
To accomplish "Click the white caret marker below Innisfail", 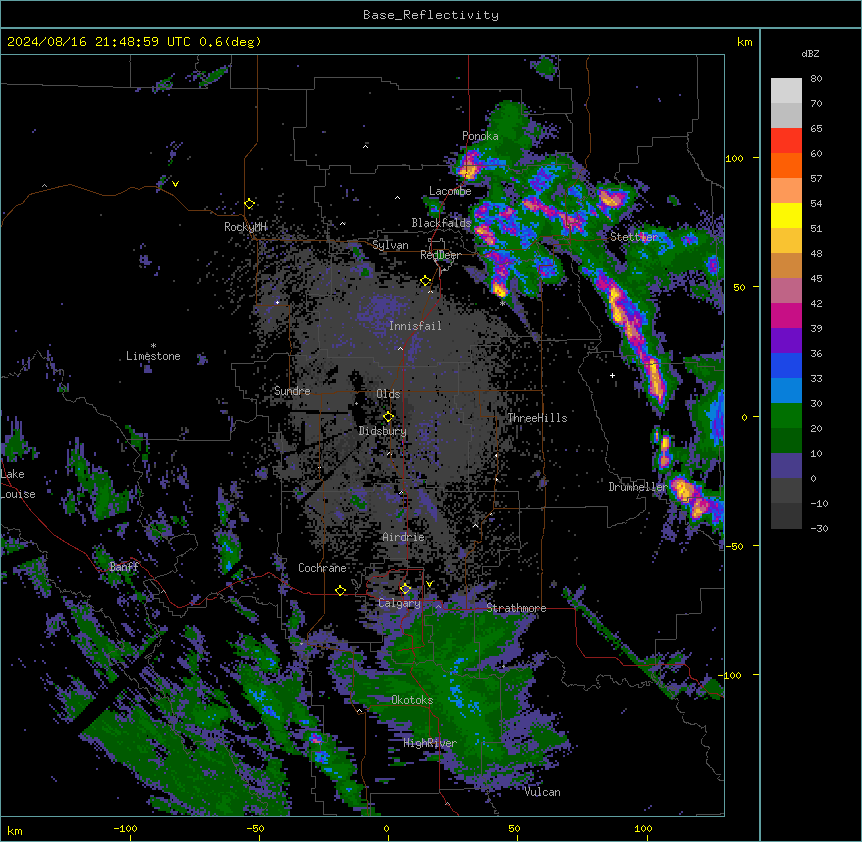I will tap(400, 348).
